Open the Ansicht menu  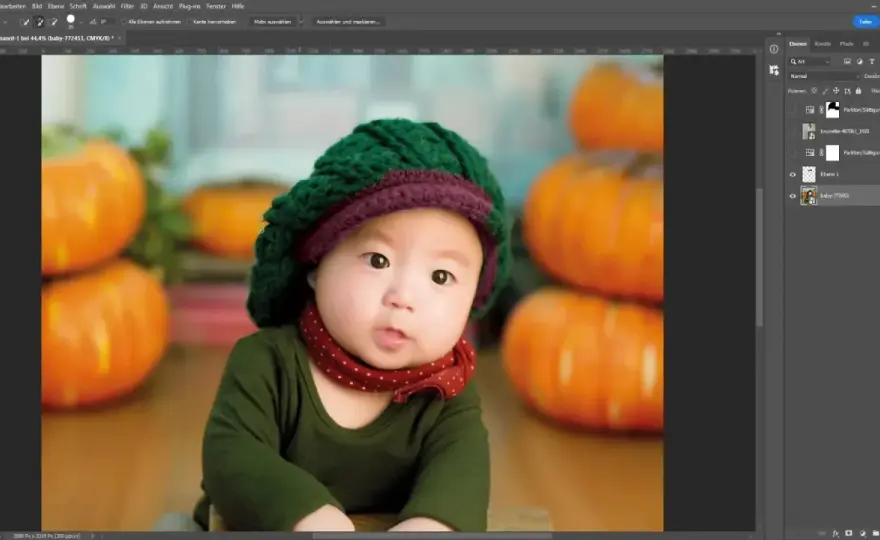(163, 6)
